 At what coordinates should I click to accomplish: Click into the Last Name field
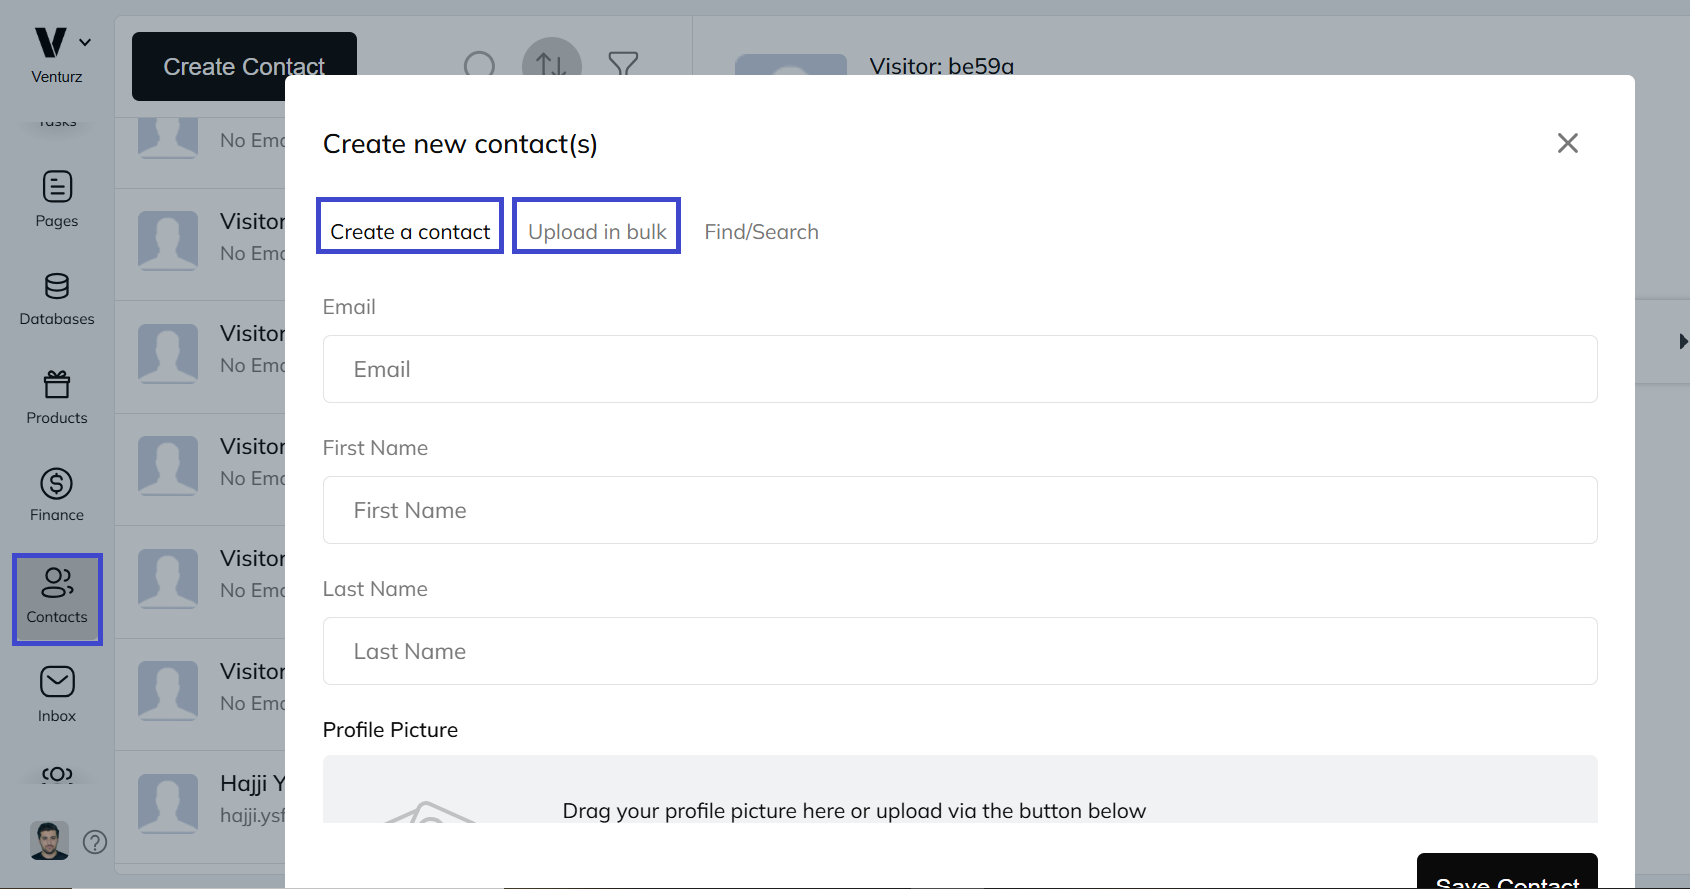(959, 651)
